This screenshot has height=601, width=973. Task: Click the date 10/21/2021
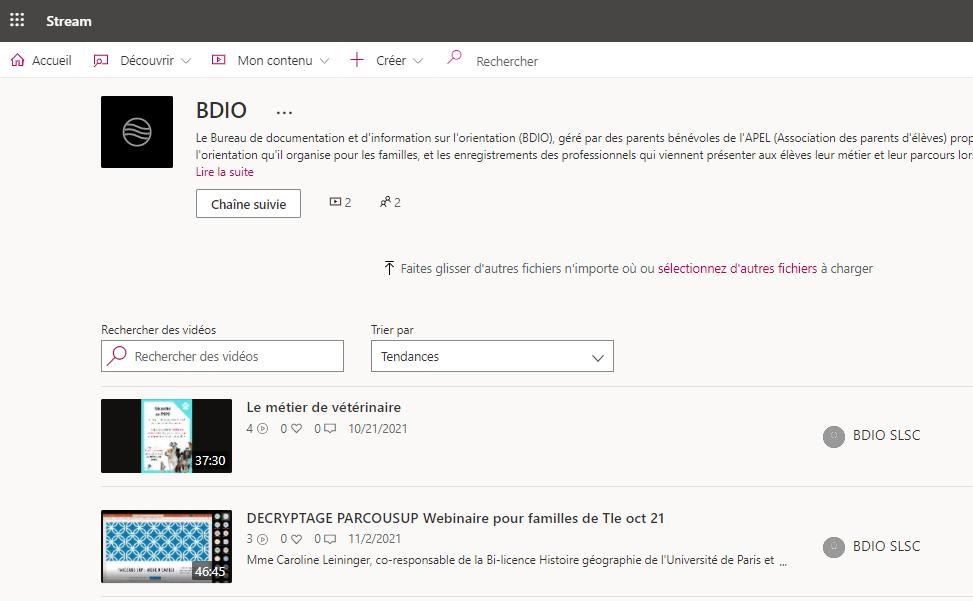tap(378, 429)
